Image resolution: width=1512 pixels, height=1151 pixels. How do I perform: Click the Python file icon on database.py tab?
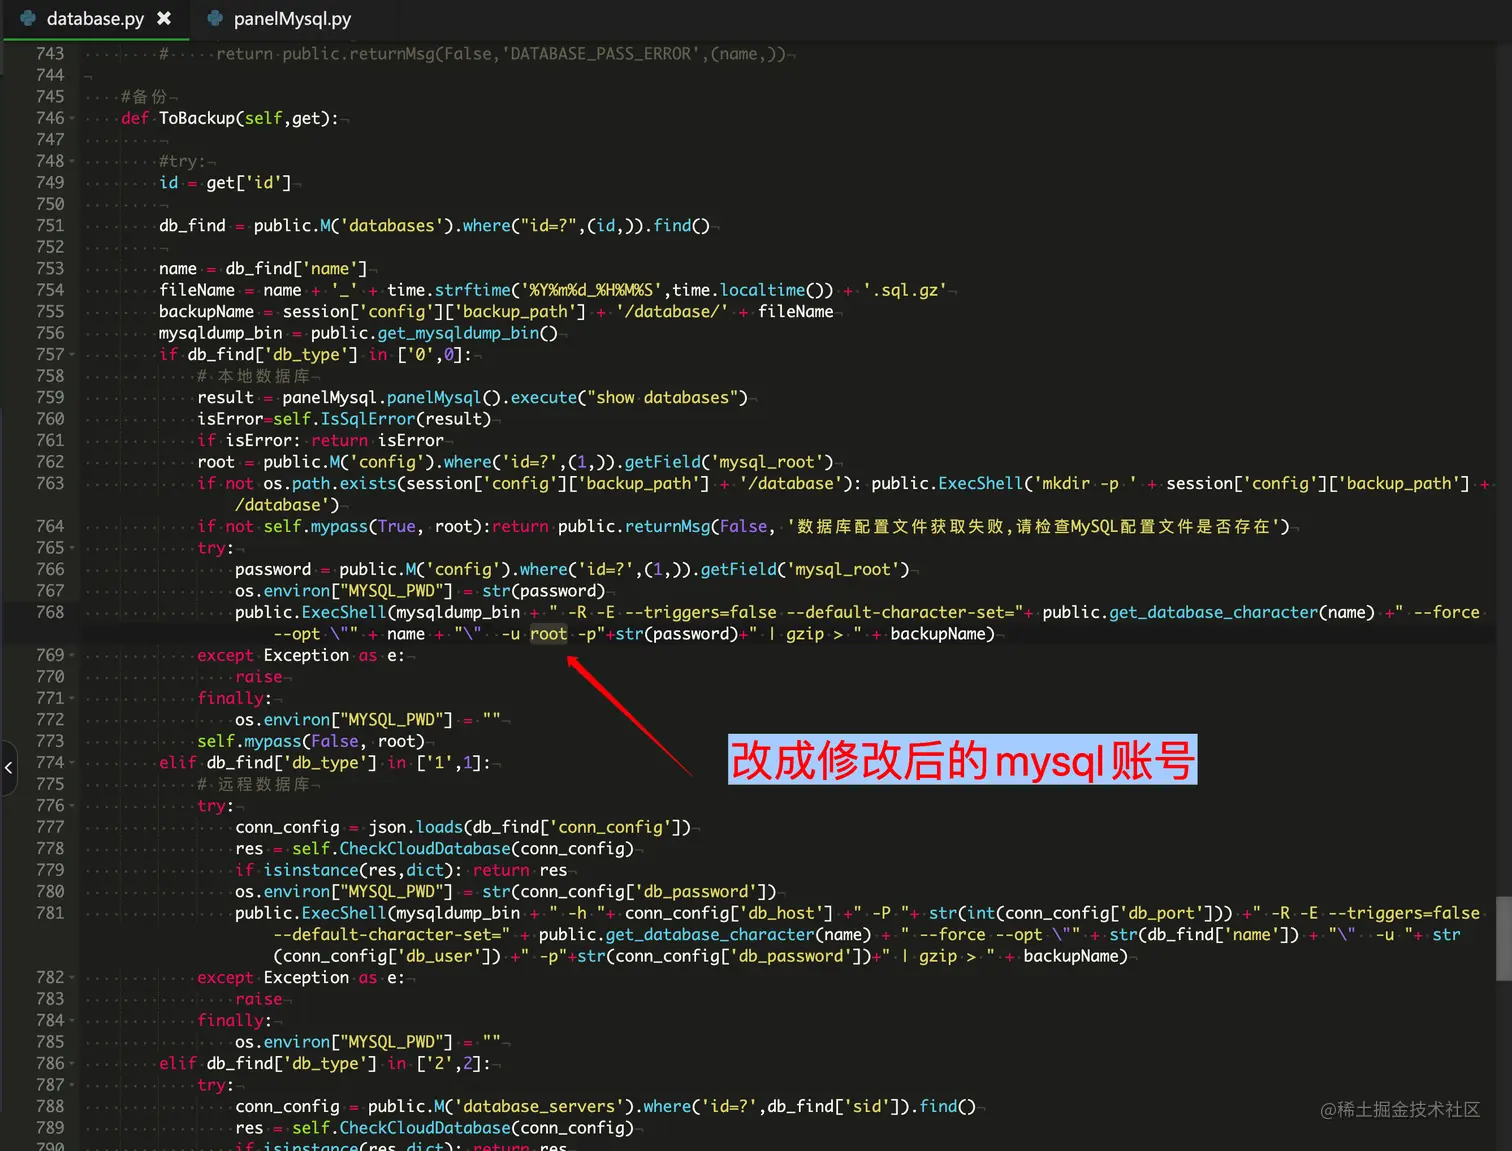pyautogui.click(x=27, y=18)
